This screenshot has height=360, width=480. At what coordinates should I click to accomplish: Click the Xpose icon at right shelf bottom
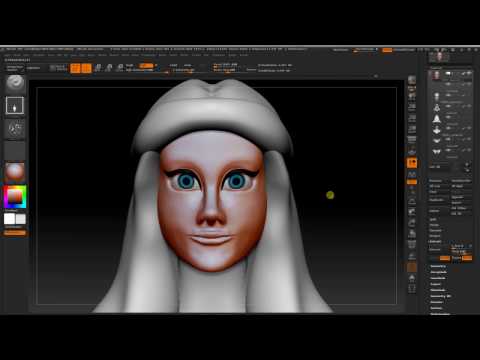(x=412, y=288)
